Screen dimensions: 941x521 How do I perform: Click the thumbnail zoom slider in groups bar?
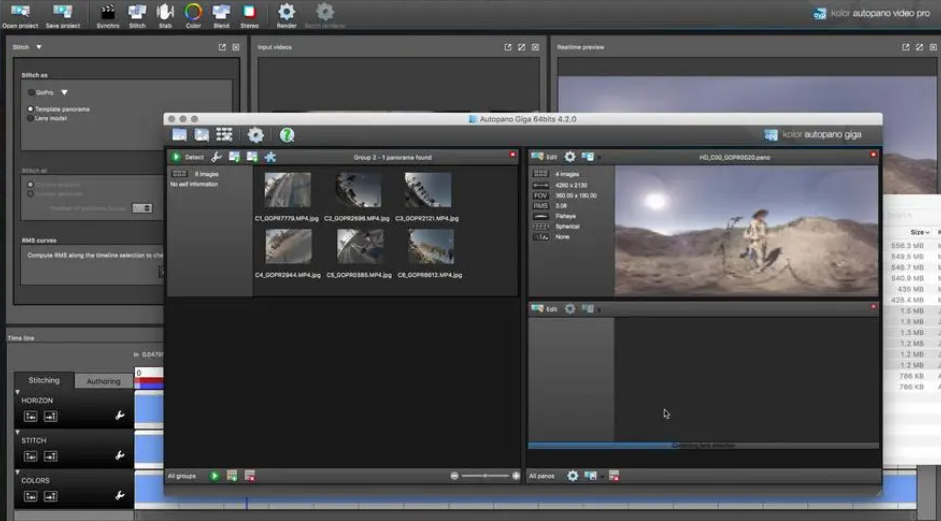pyautogui.click(x=485, y=476)
